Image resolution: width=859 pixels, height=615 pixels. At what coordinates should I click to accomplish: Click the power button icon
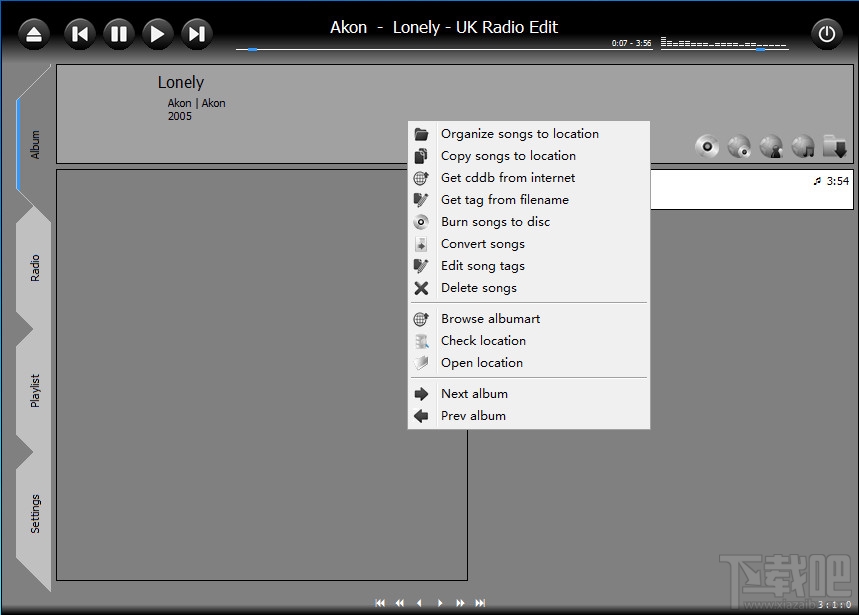click(826, 34)
